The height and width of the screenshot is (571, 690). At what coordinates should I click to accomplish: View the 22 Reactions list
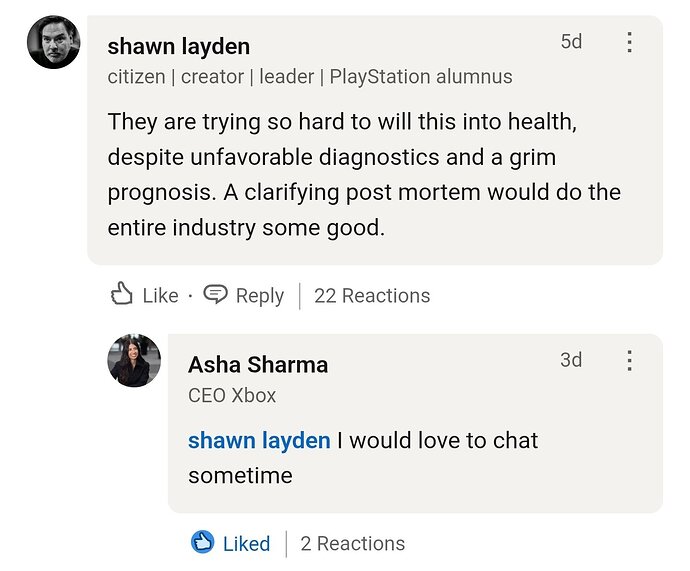click(x=372, y=296)
